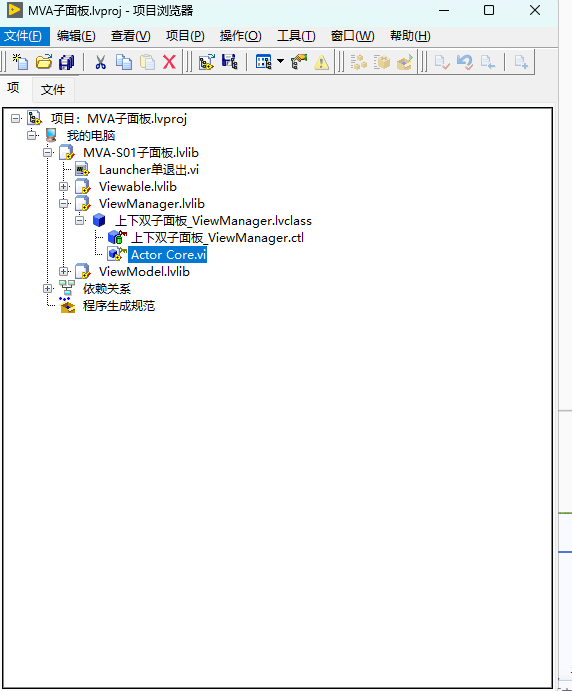Click the MVA-S01子面板.lvlib library icon

point(67,152)
